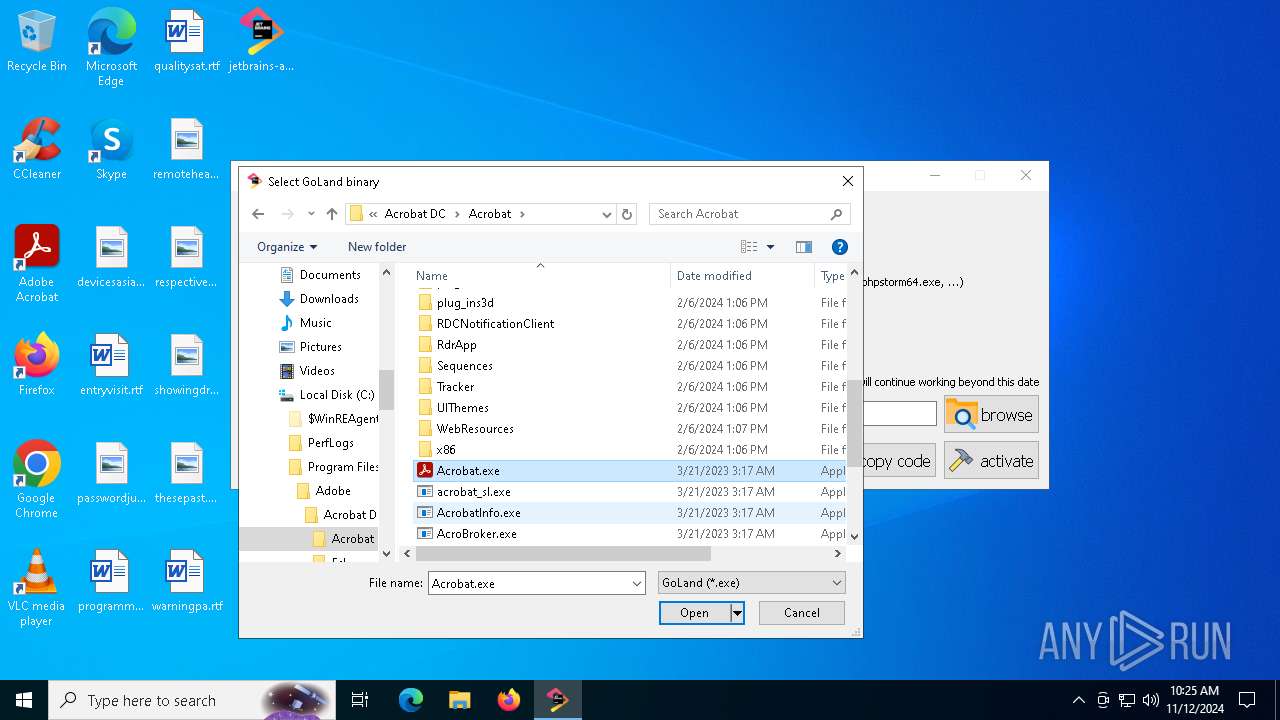The image size is (1280, 720).
Task: Go up one folder level arrow
Action: (332, 214)
